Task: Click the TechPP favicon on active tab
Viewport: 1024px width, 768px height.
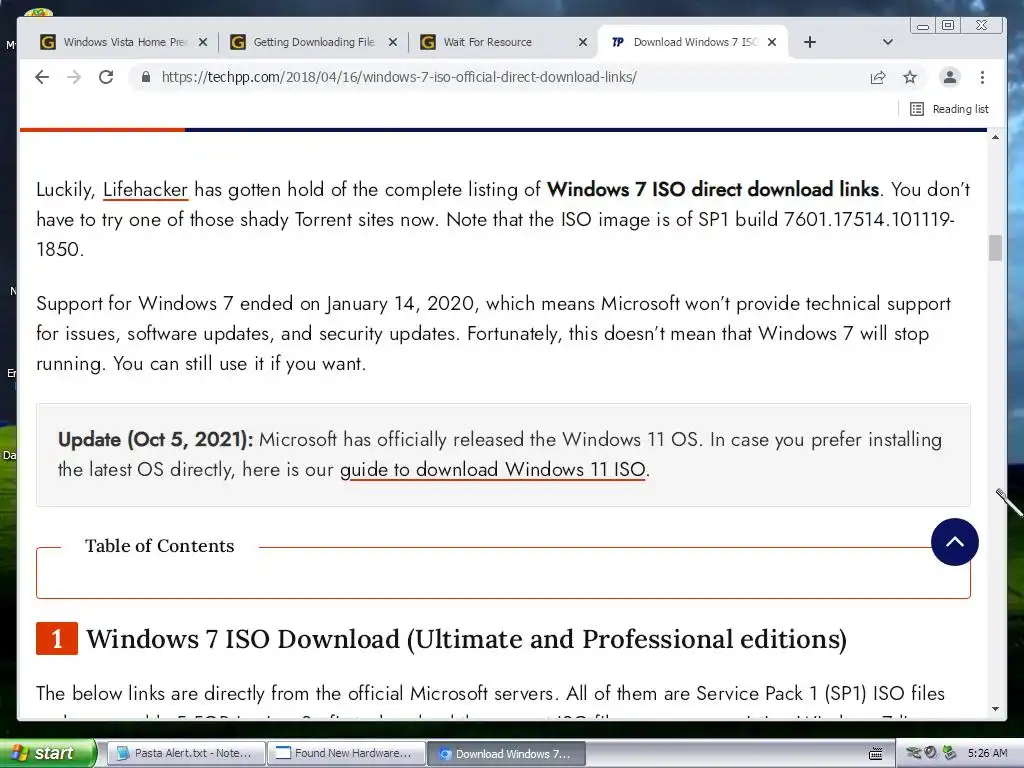Action: point(618,42)
